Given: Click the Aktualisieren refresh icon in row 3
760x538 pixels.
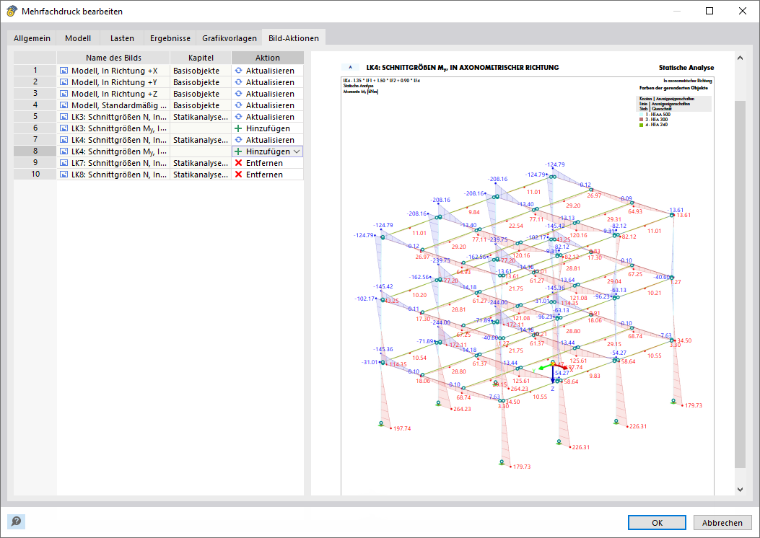Looking at the screenshot, I should [x=238, y=94].
